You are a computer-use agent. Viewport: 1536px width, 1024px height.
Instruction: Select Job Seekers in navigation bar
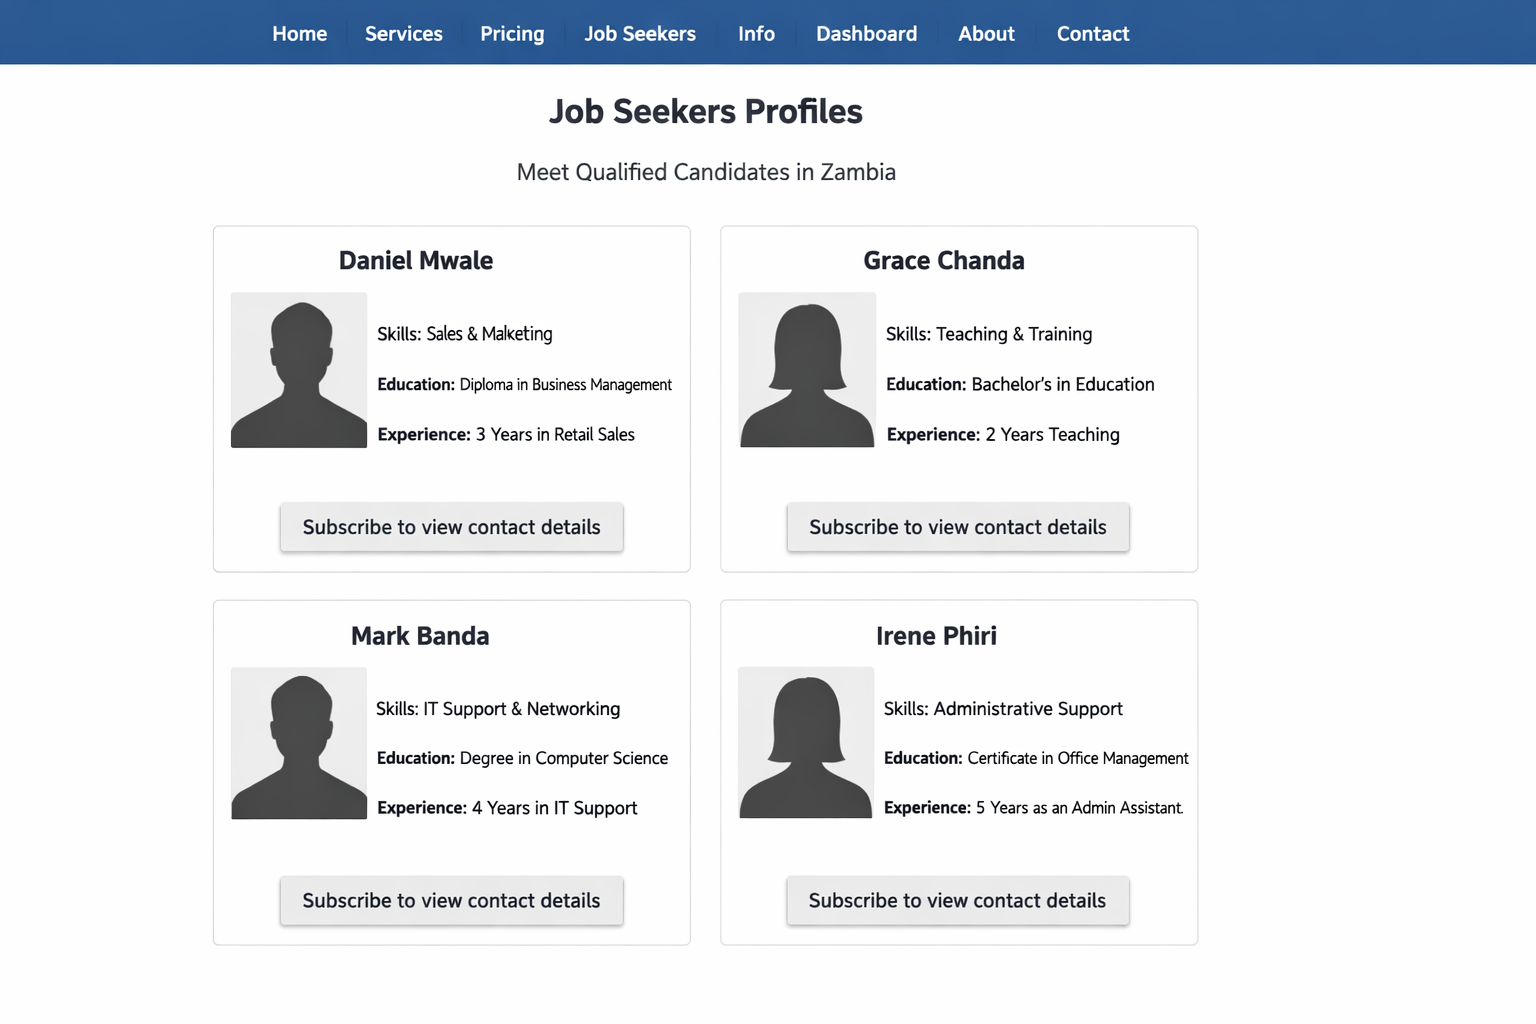pos(640,34)
